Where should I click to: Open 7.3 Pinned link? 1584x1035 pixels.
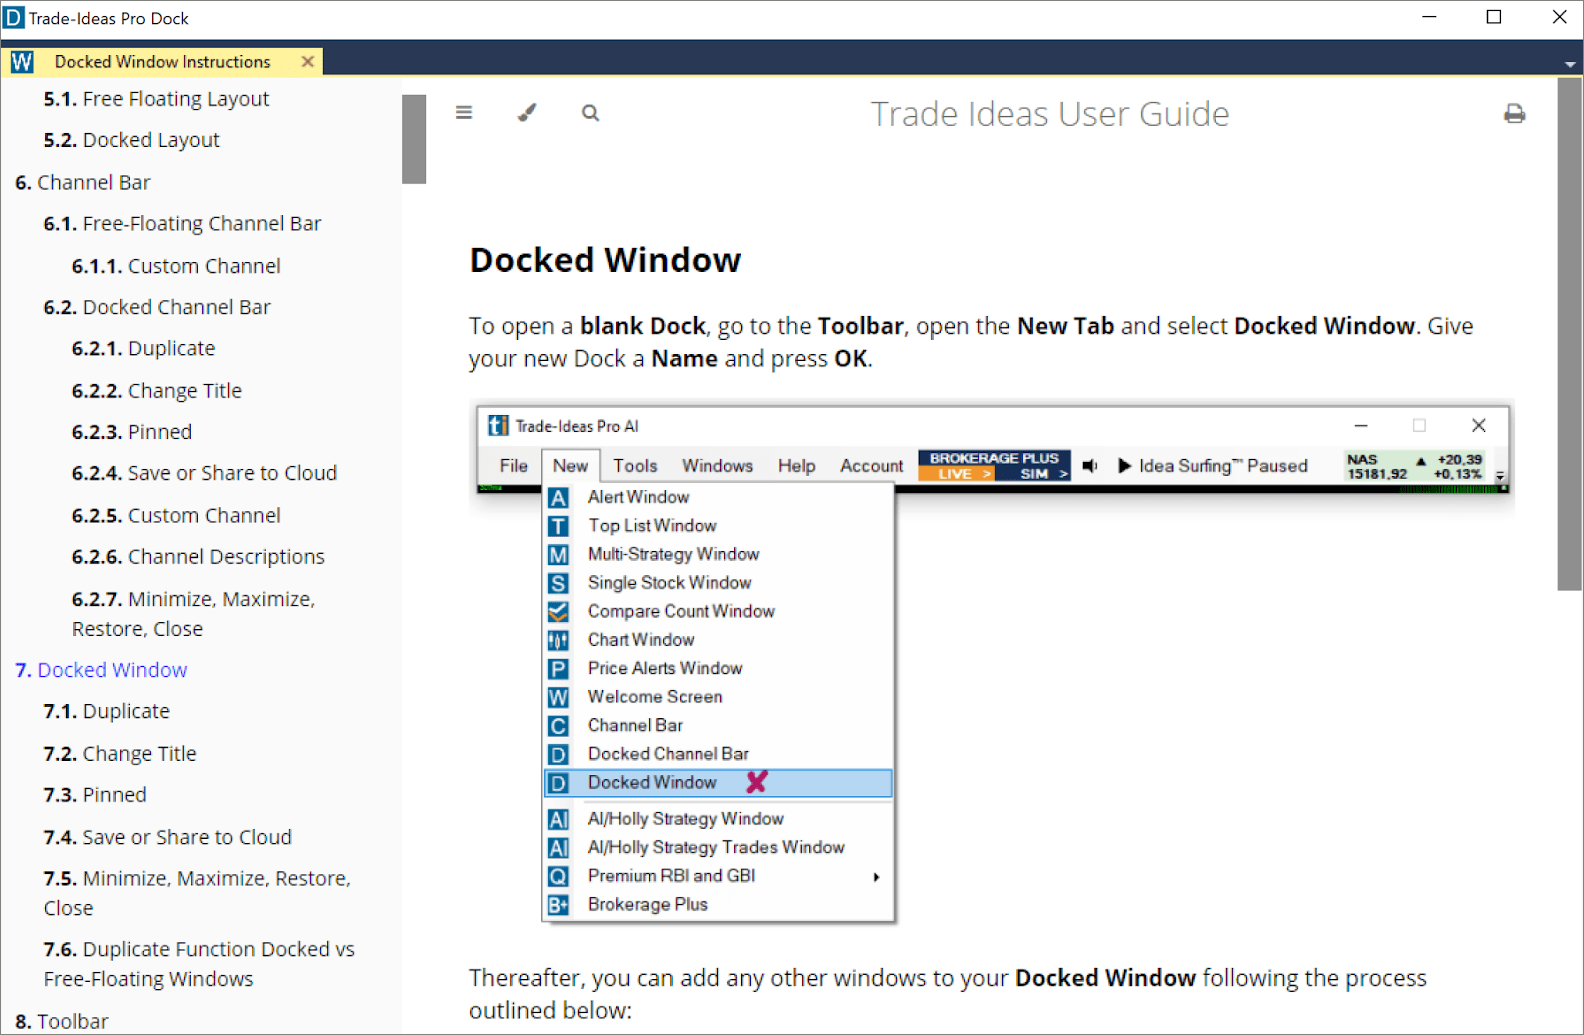coord(95,795)
